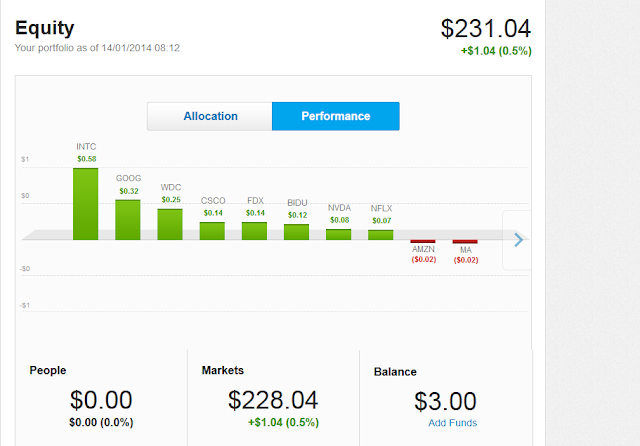The image size is (640, 446).
Task: Click the ($0.02) loss under MA
Action: (466, 260)
